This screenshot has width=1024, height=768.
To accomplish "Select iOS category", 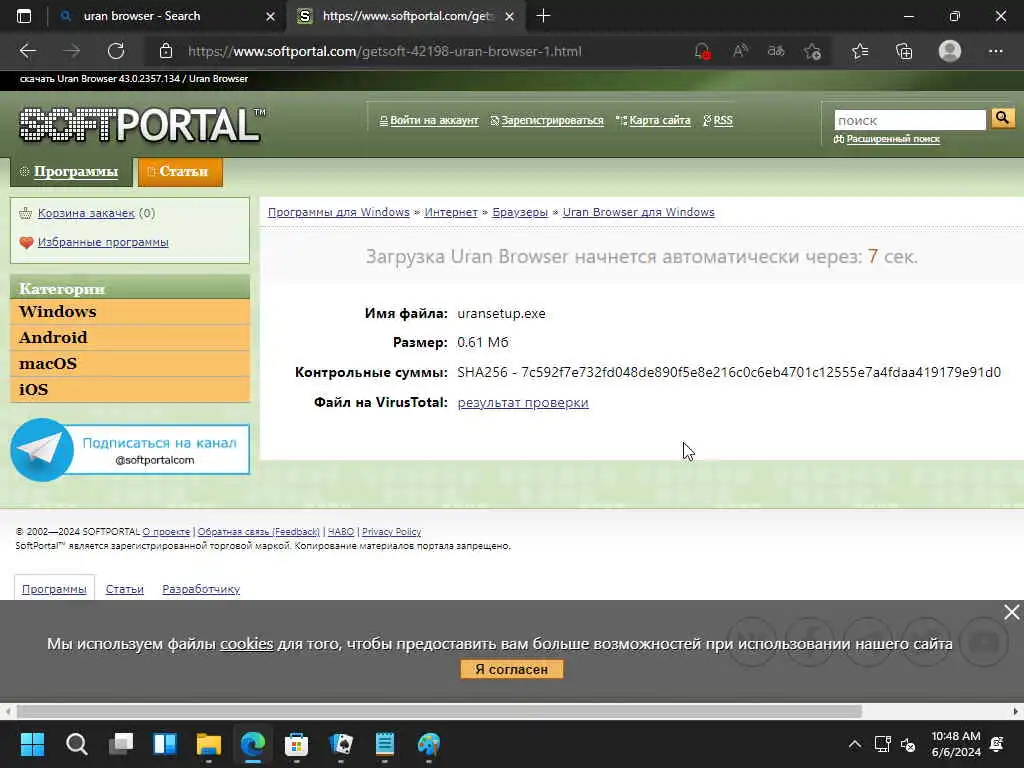I will point(130,390).
